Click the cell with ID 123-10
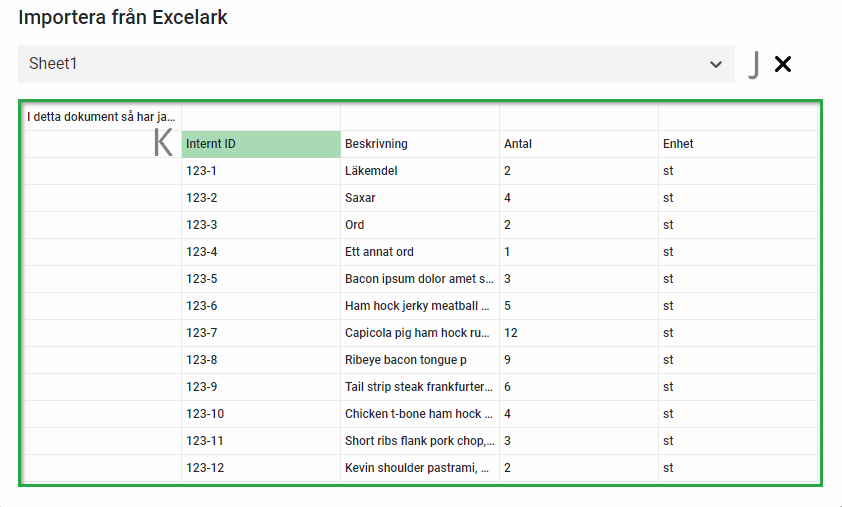Image resolution: width=842 pixels, height=507 pixels. pos(260,414)
